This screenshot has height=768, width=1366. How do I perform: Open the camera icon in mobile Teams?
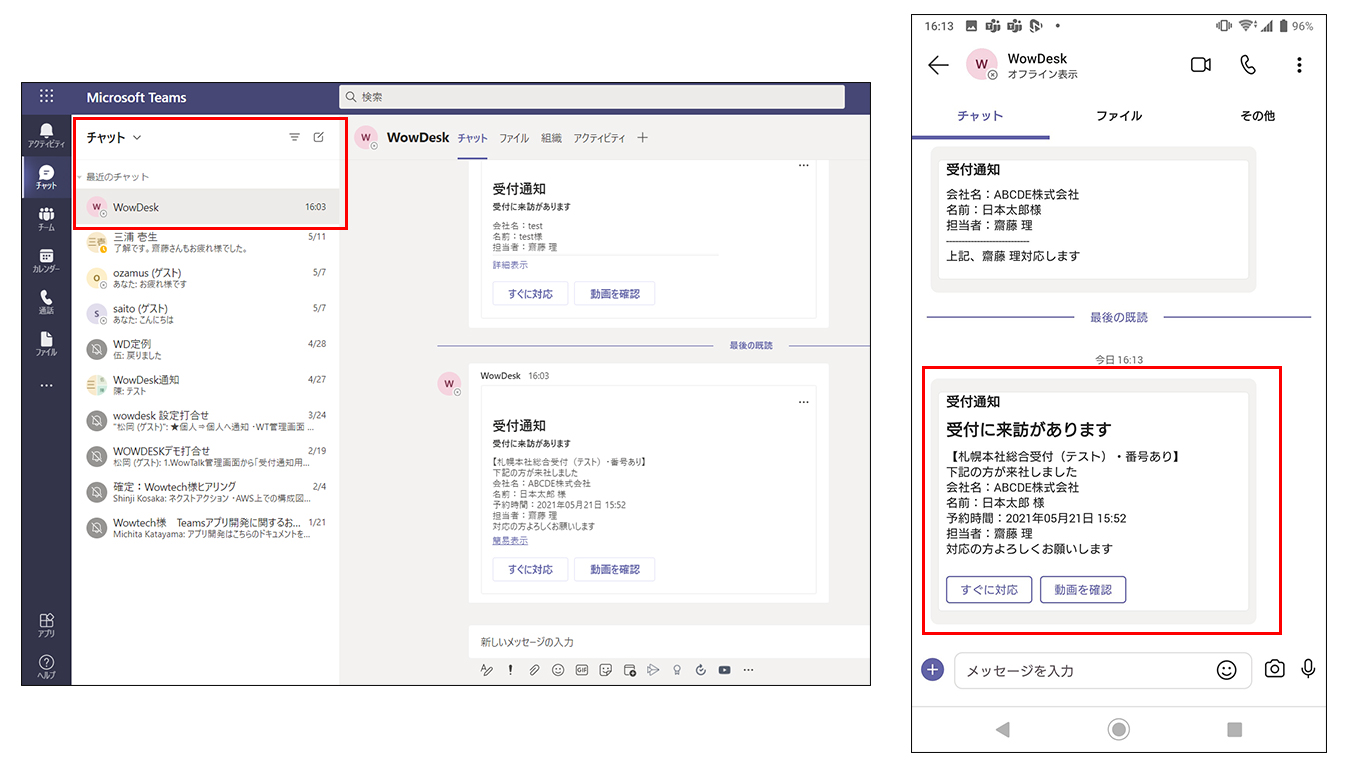point(1274,669)
